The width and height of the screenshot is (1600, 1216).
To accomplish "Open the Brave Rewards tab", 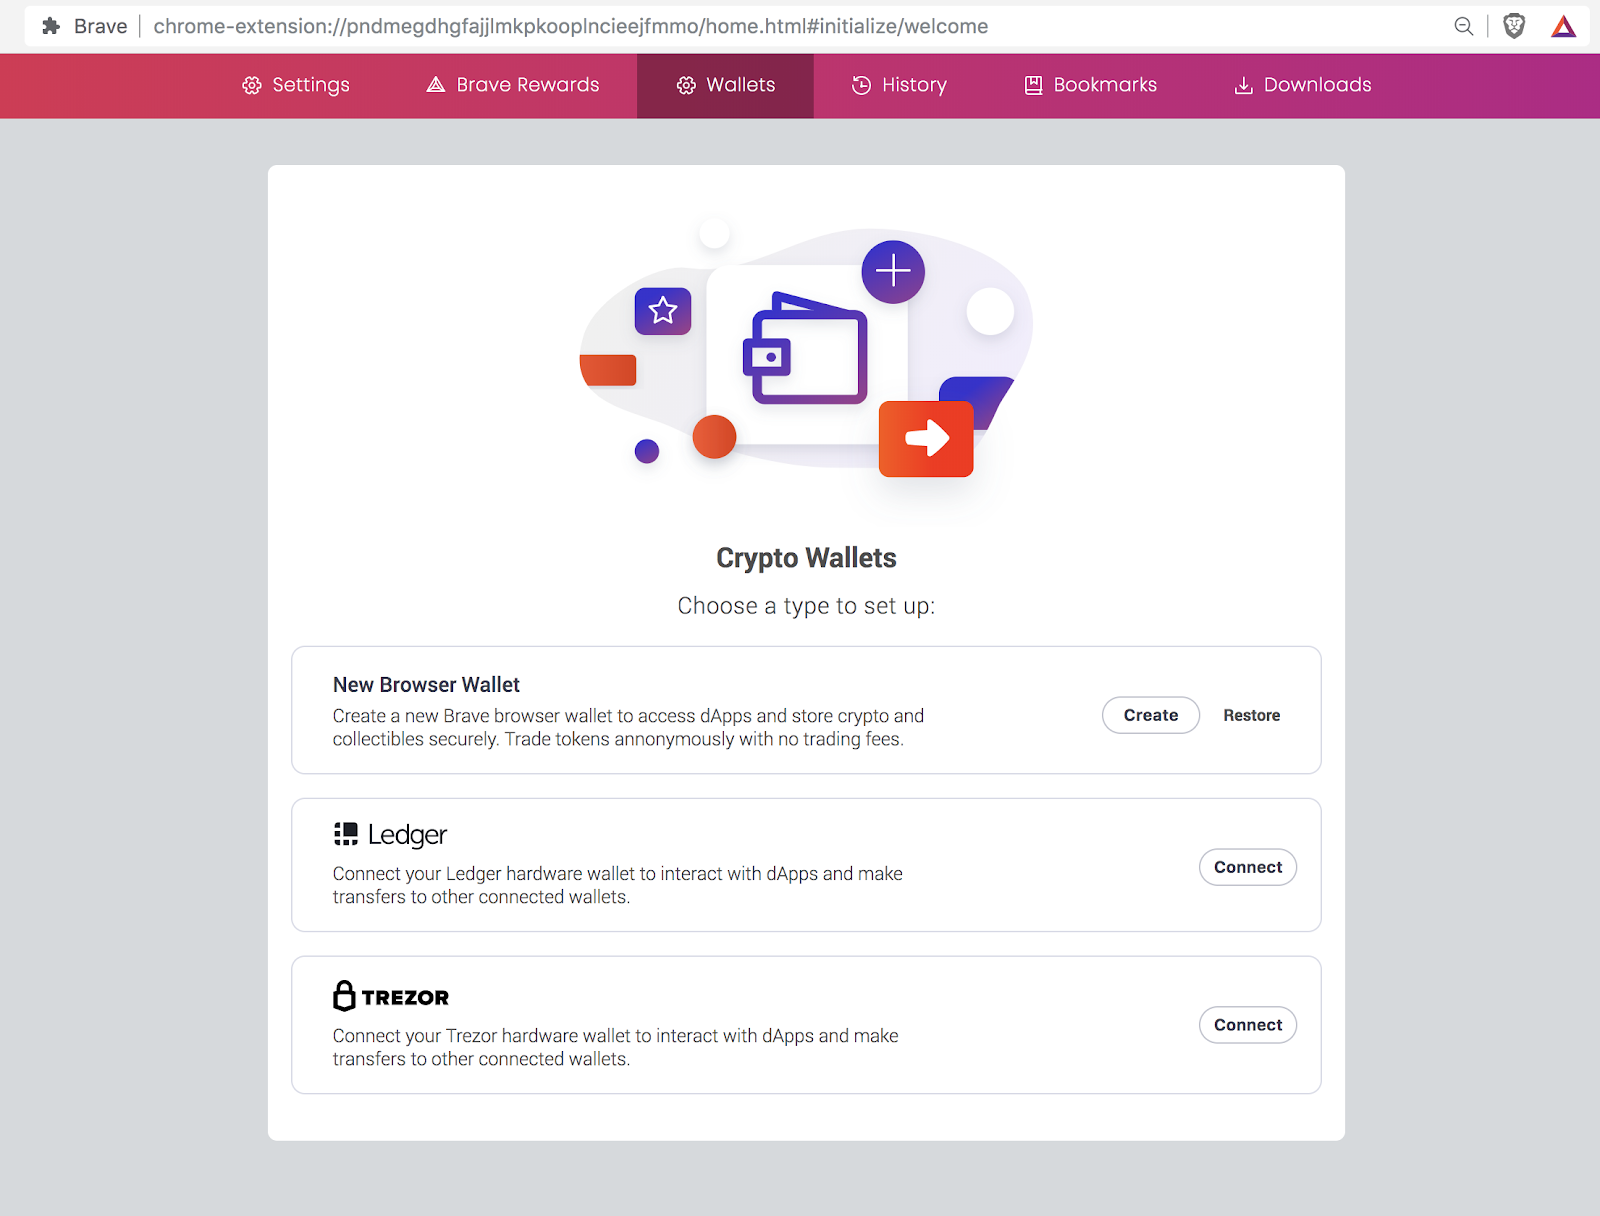I will click(x=513, y=85).
